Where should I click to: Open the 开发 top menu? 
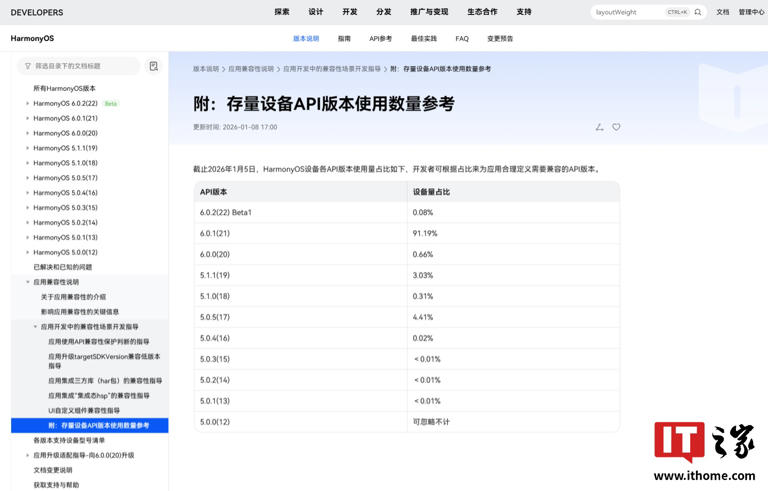pyautogui.click(x=349, y=12)
